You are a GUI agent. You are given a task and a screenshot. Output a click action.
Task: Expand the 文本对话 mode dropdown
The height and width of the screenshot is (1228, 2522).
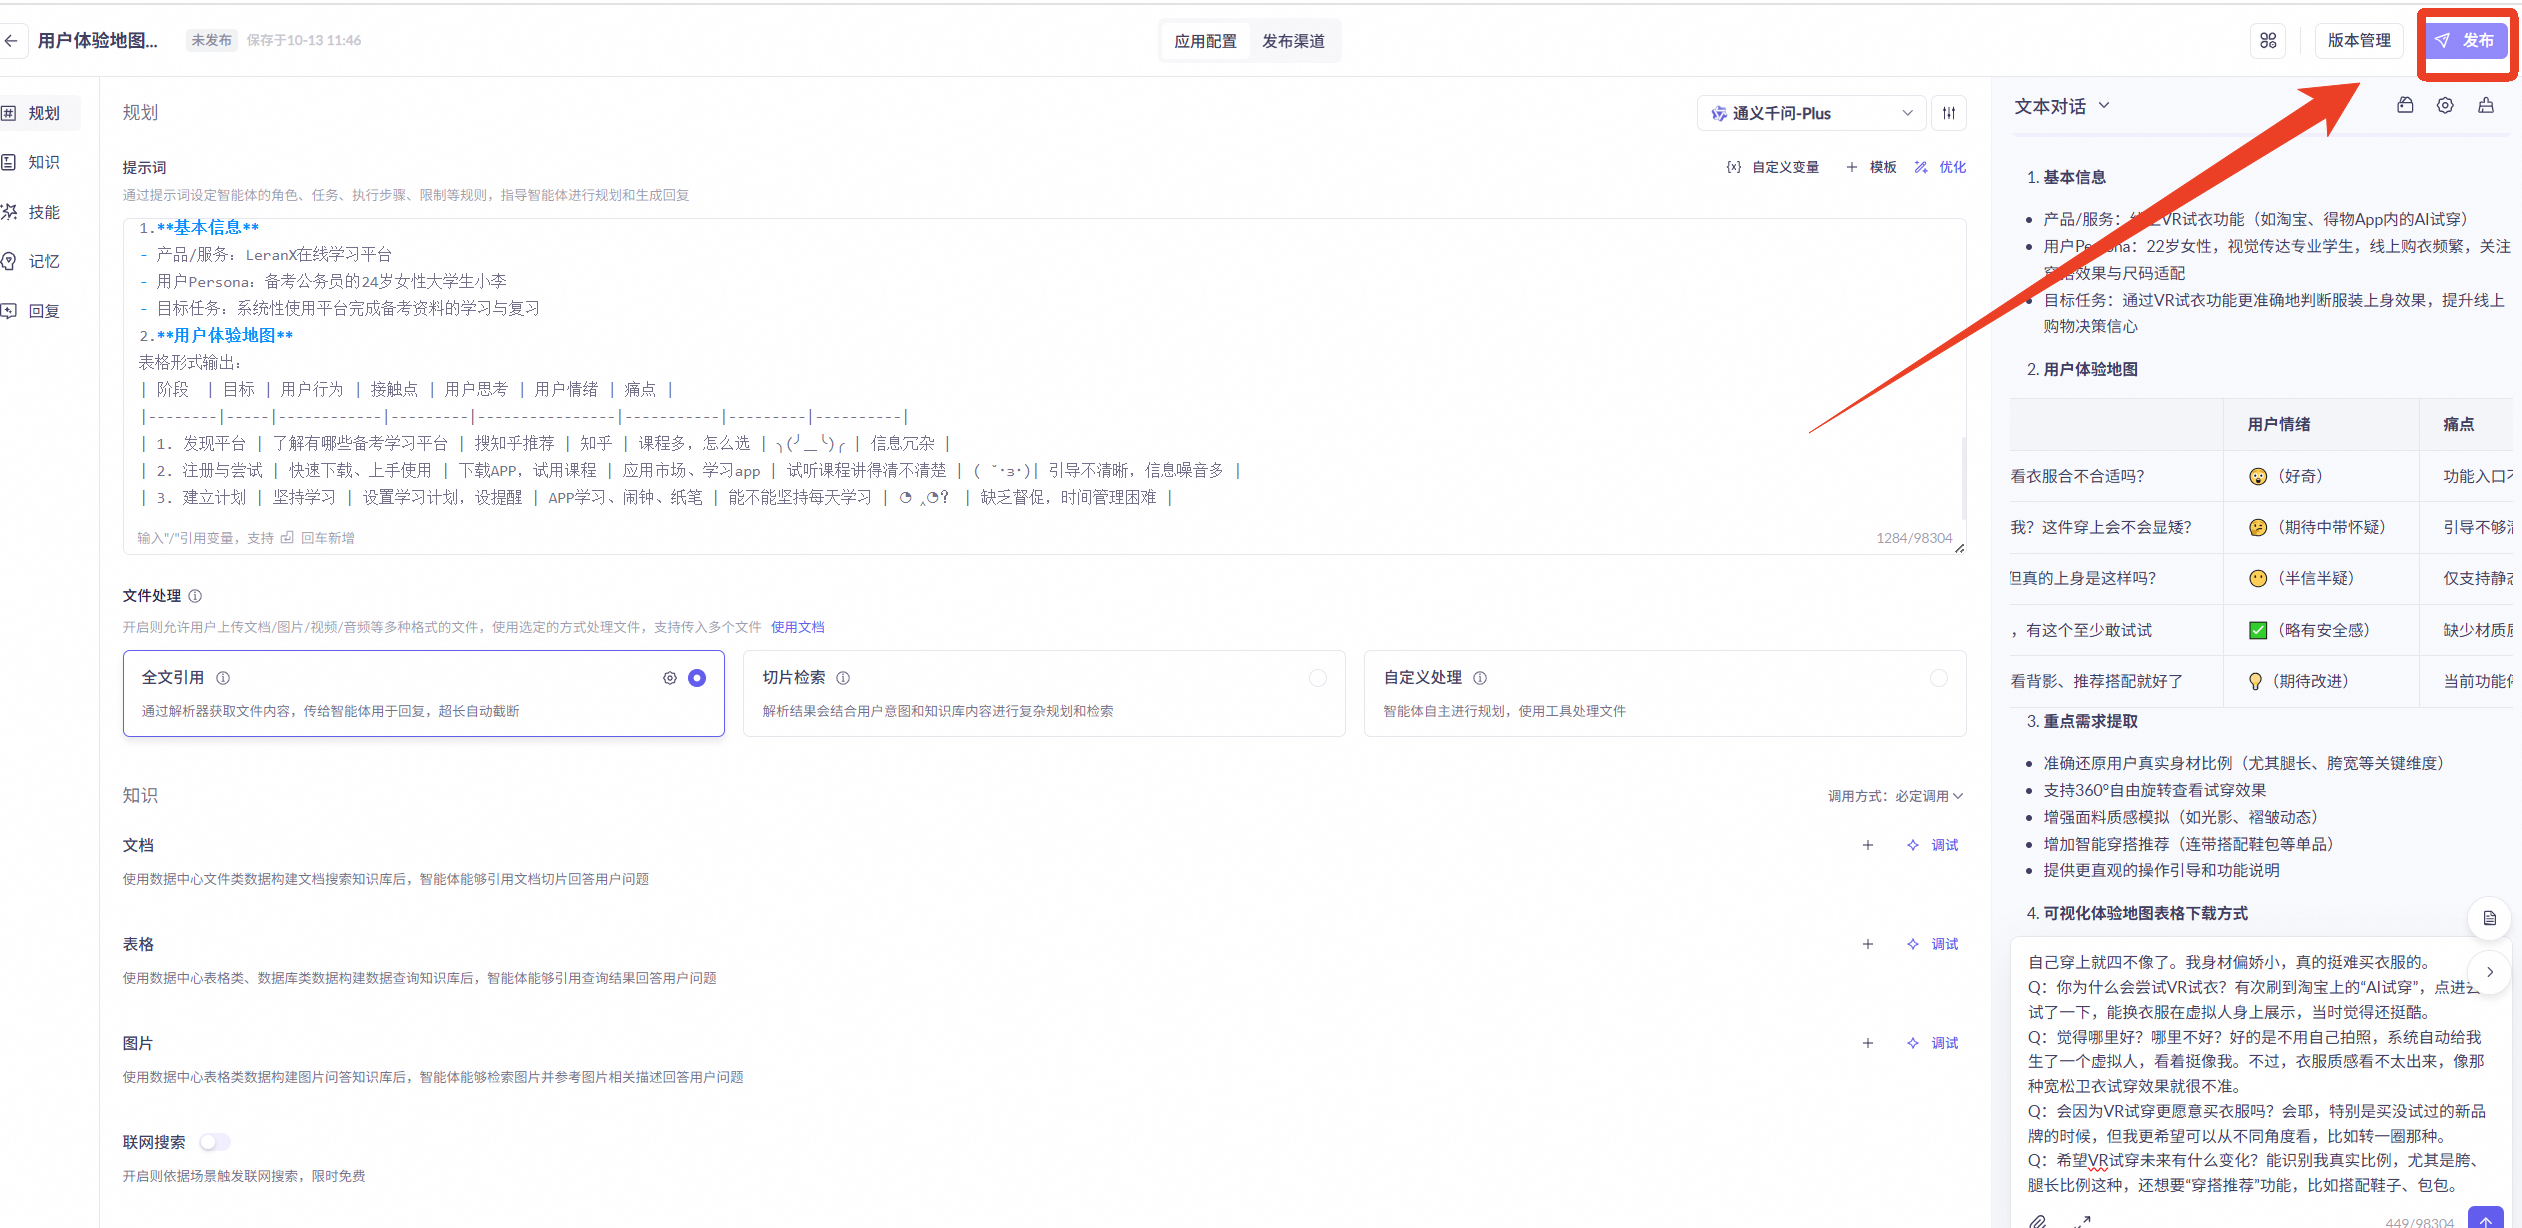tap(2062, 106)
